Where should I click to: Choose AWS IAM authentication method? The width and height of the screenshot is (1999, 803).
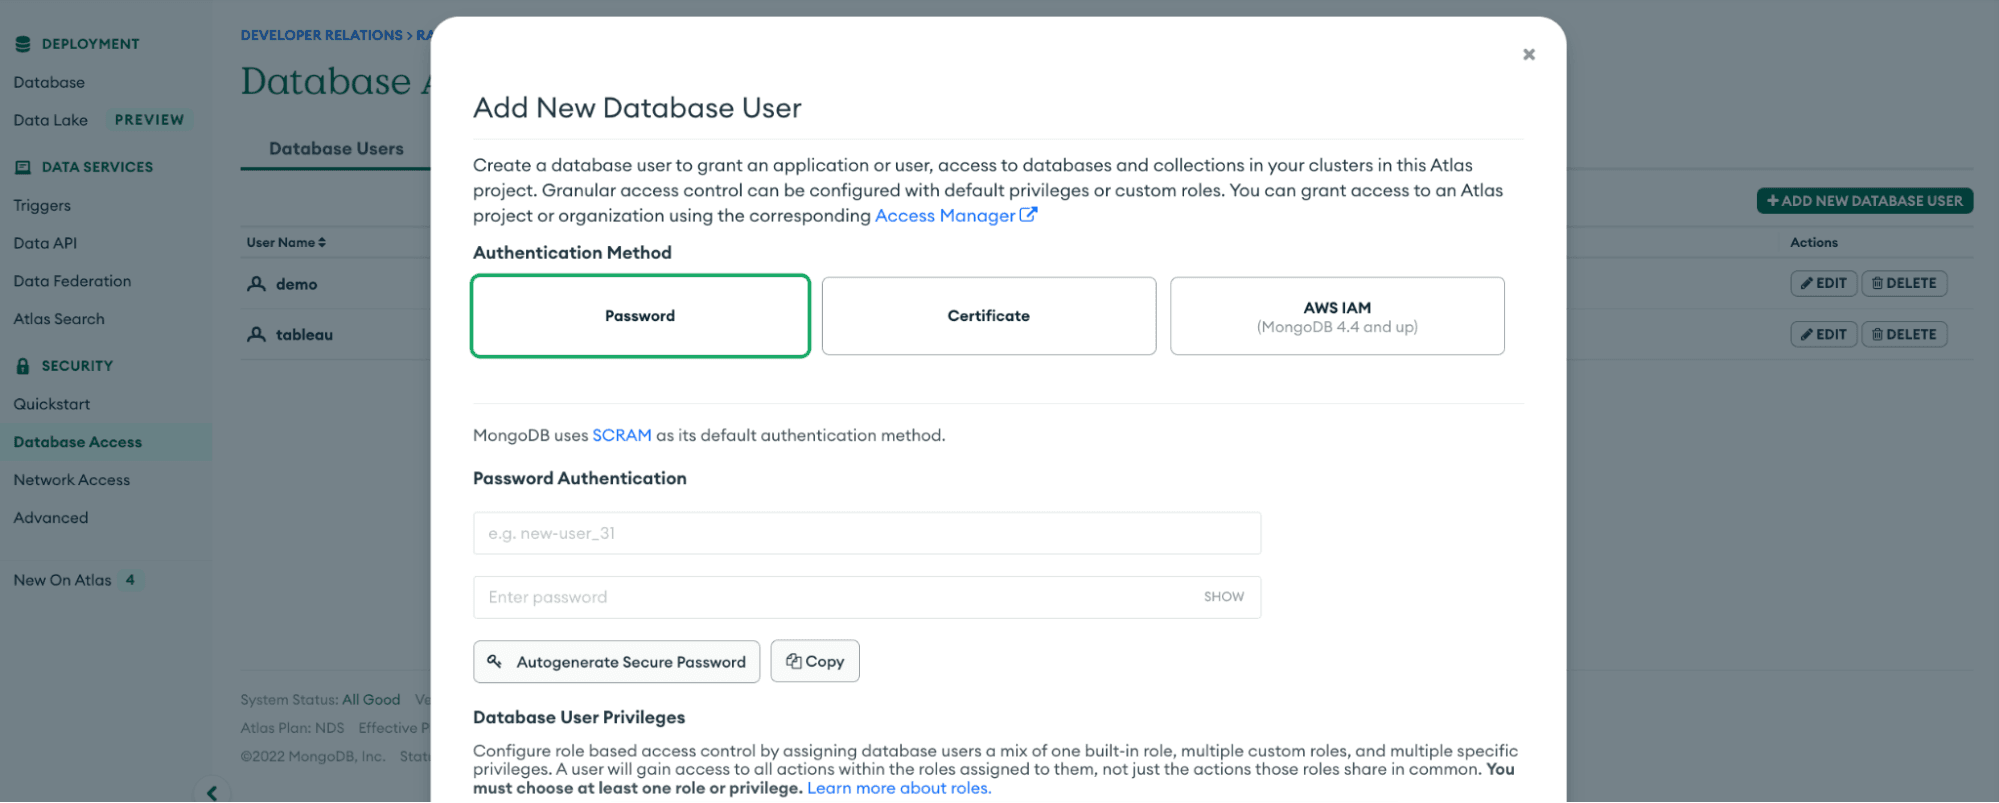click(x=1336, y=316)
